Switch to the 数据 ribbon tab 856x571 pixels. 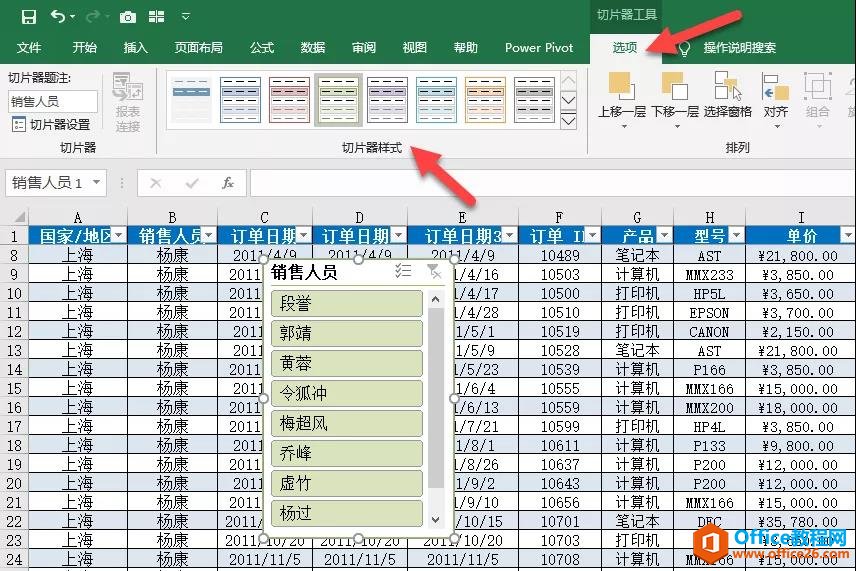312,47
